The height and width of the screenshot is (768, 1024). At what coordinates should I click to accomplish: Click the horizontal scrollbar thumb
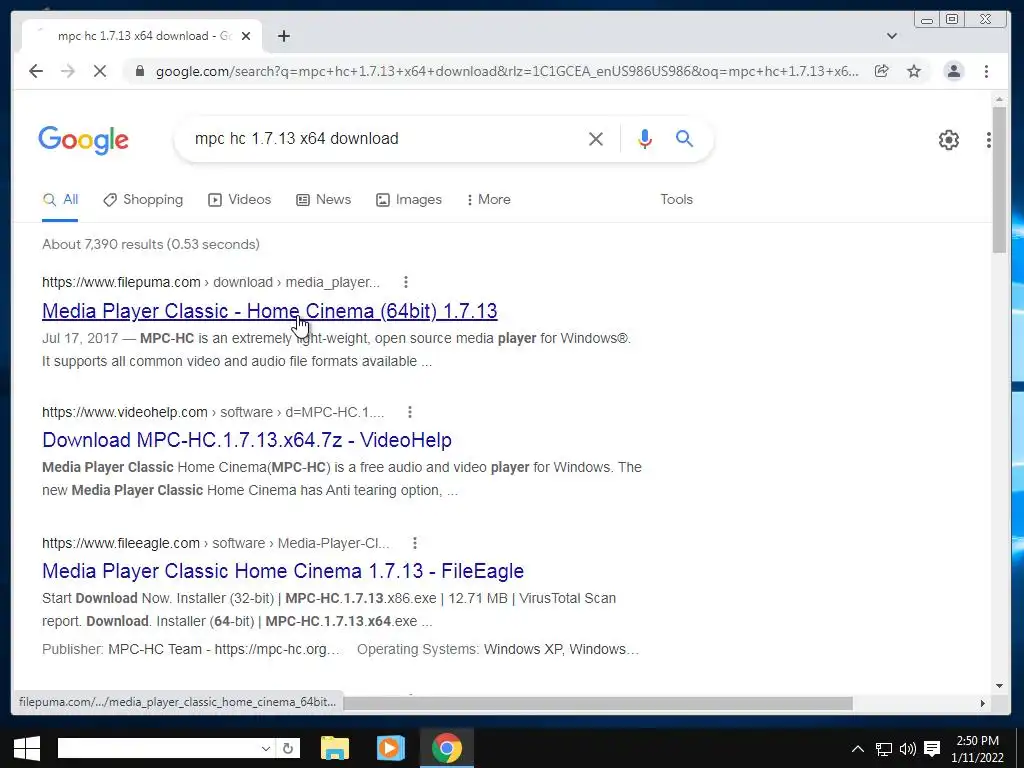598,703
